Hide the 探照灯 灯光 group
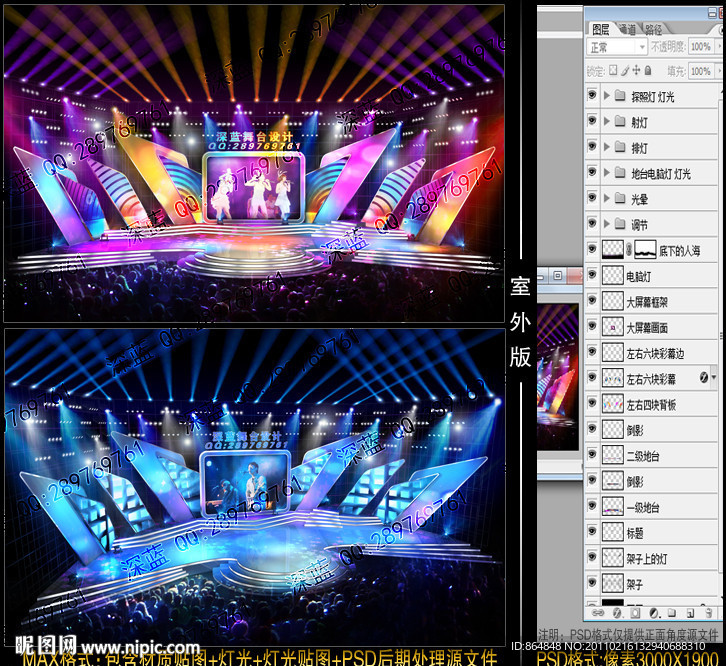The height and width of the screenshot is (666, 726). (593, 96)
